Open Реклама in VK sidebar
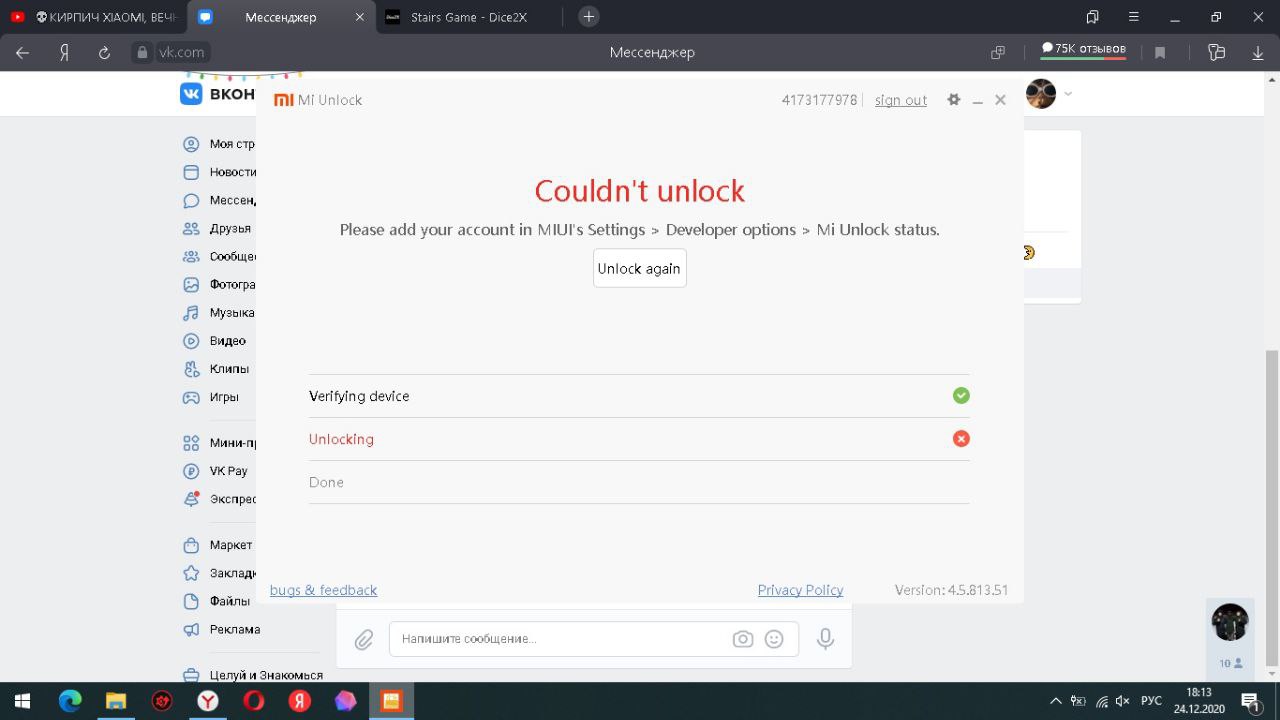The width and height of the screenshot is (1280, 720). pos(221,629)
